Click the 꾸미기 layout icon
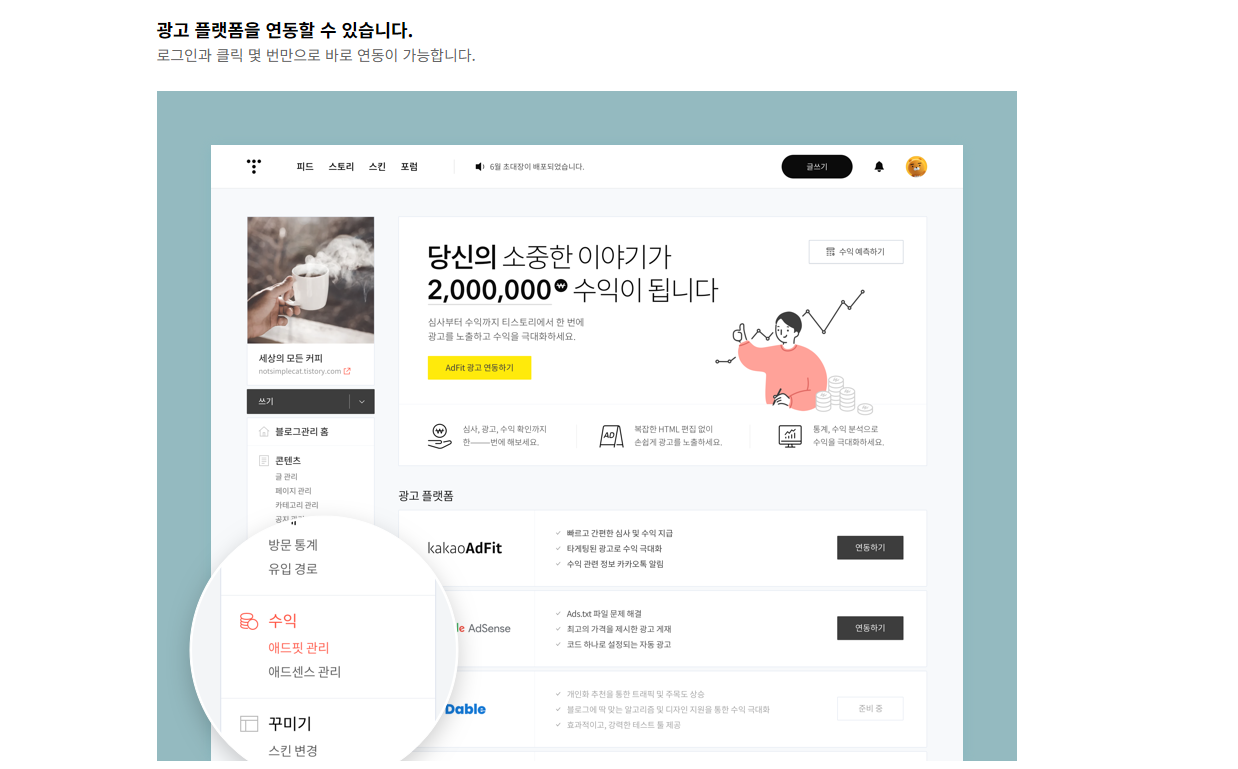 (x=249, y=724)
